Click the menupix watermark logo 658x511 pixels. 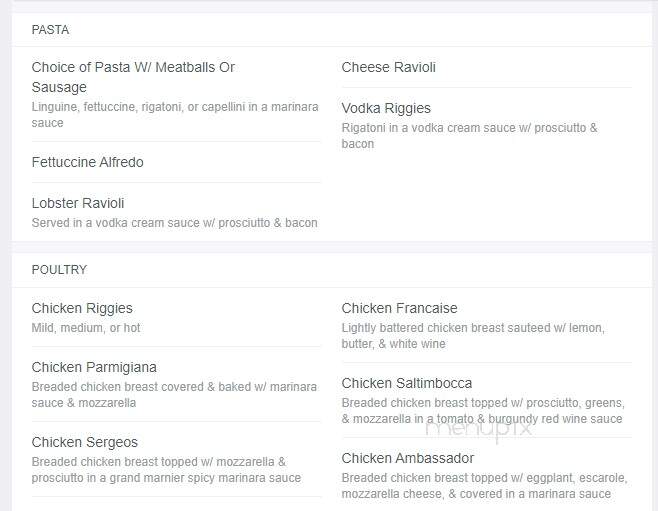(x=479, y=430)
